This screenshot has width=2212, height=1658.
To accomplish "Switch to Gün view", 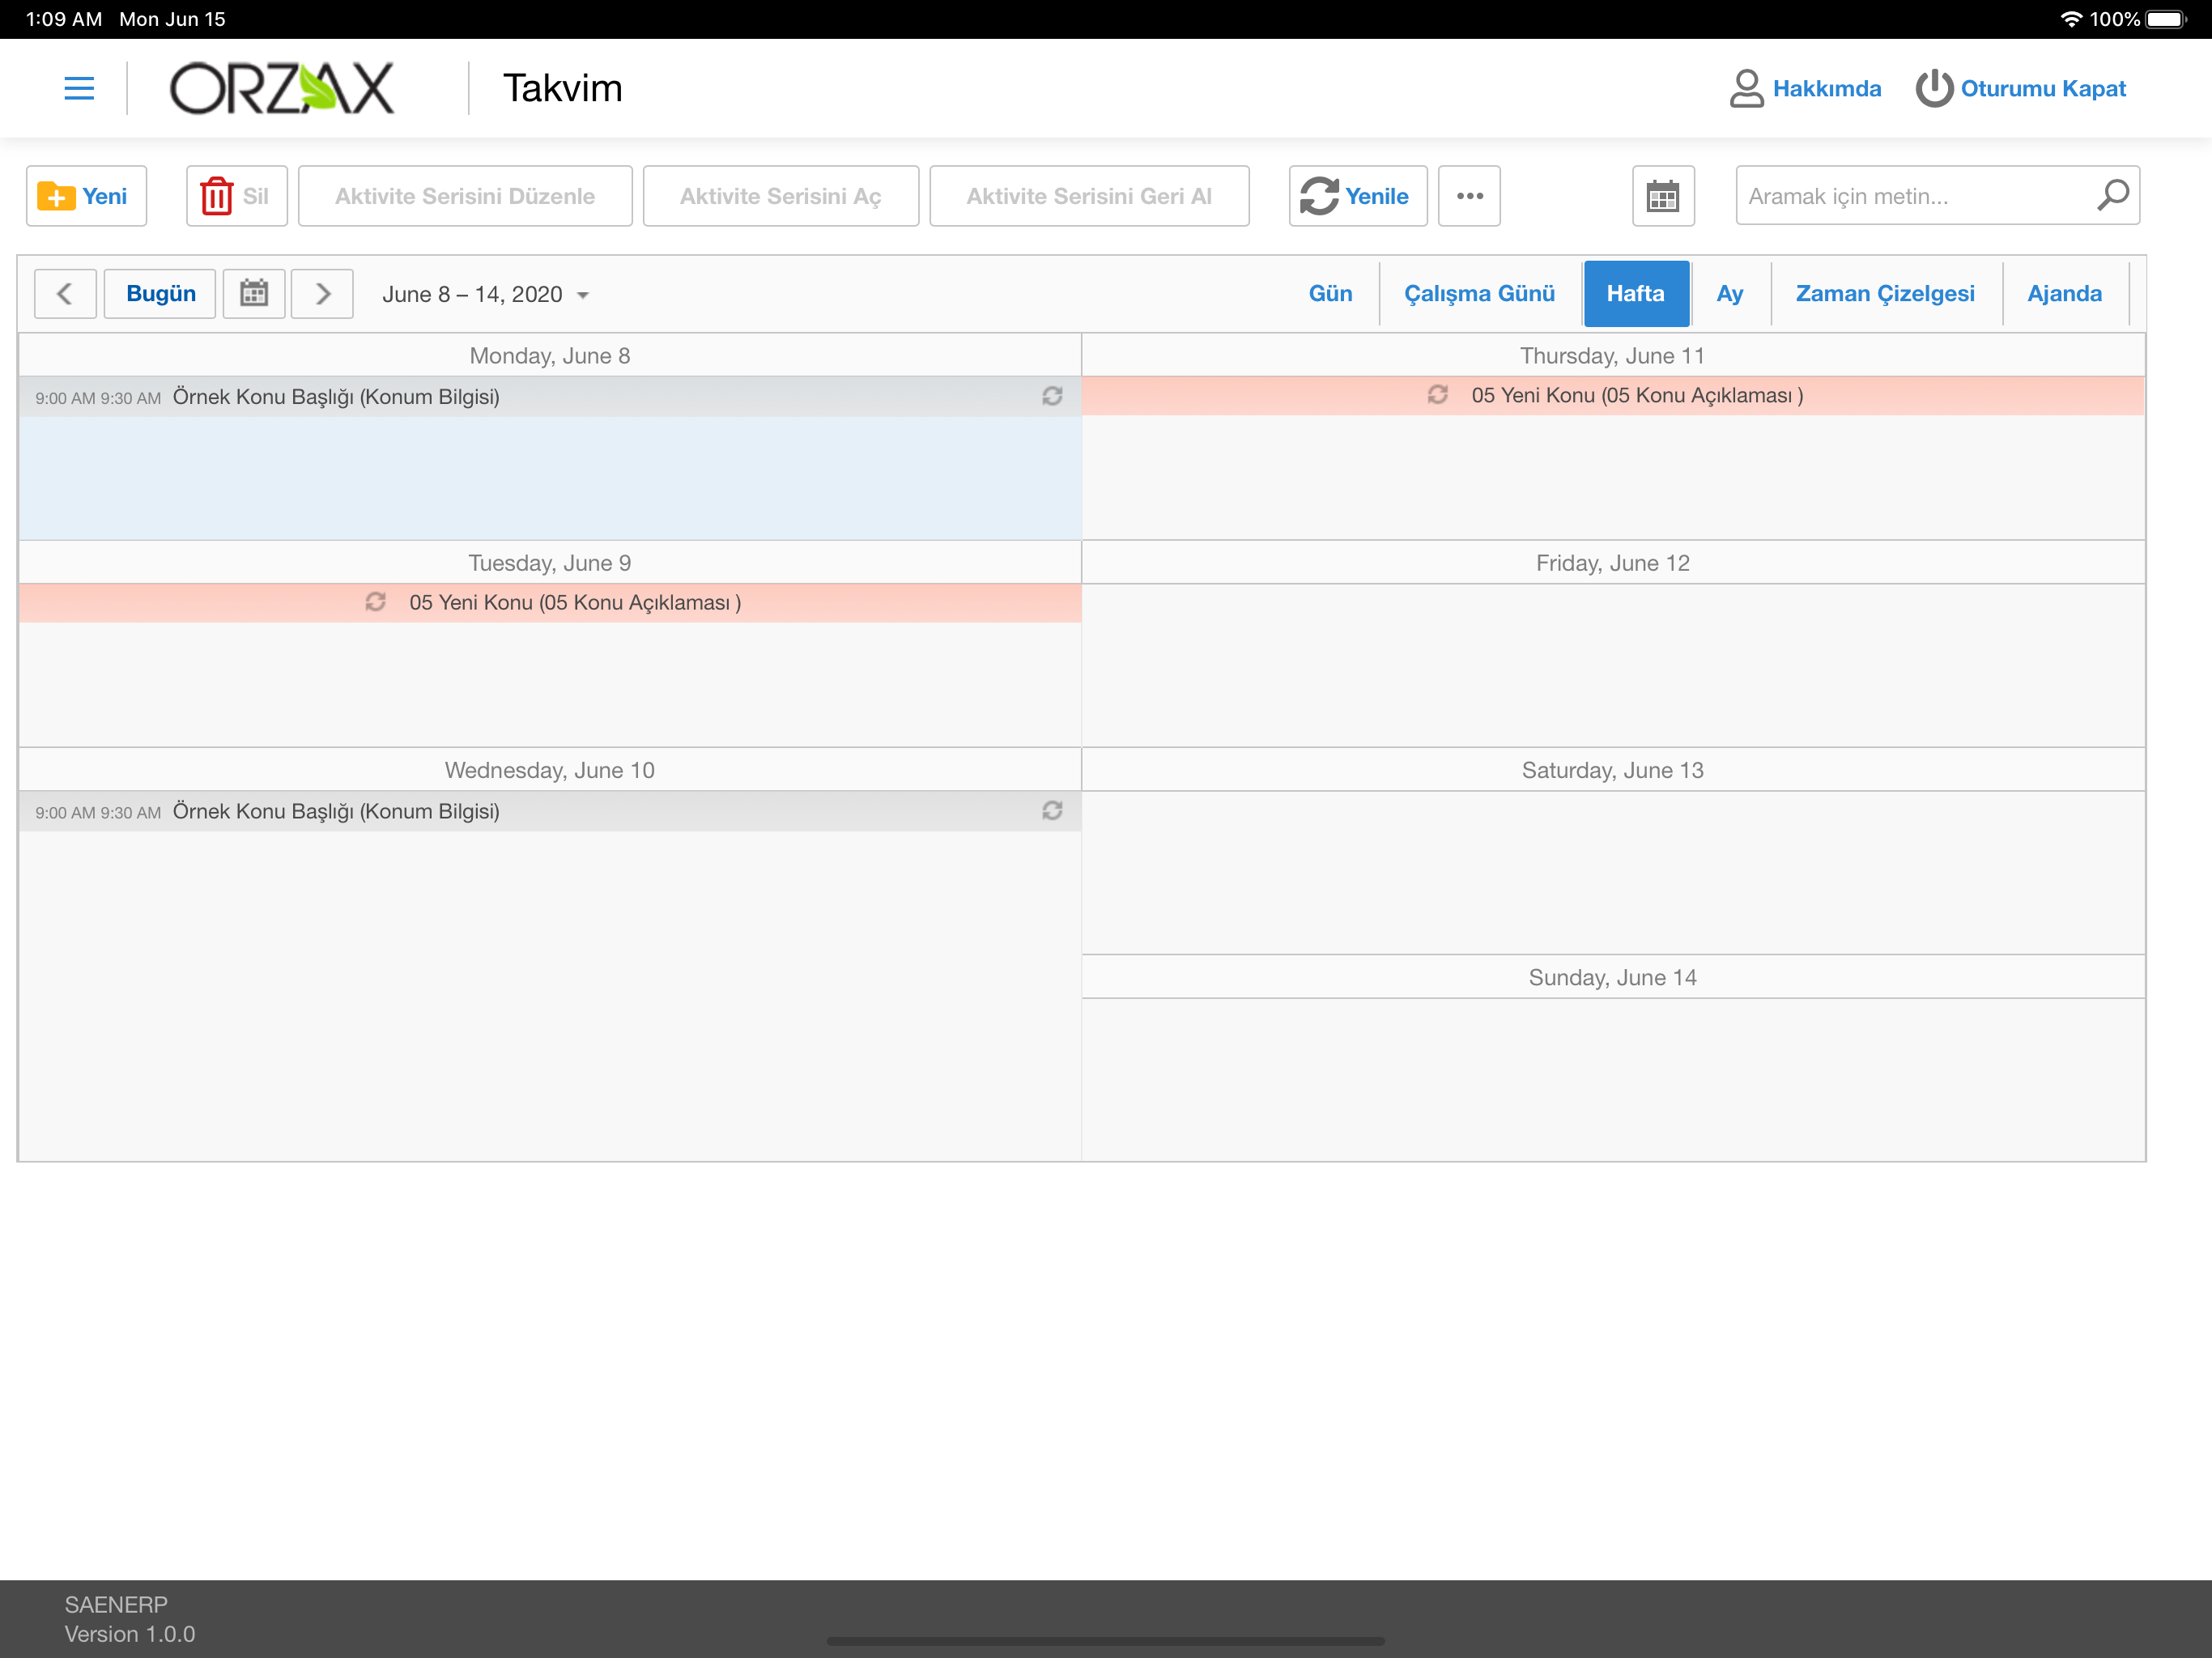I will [x=1330, y=294].
